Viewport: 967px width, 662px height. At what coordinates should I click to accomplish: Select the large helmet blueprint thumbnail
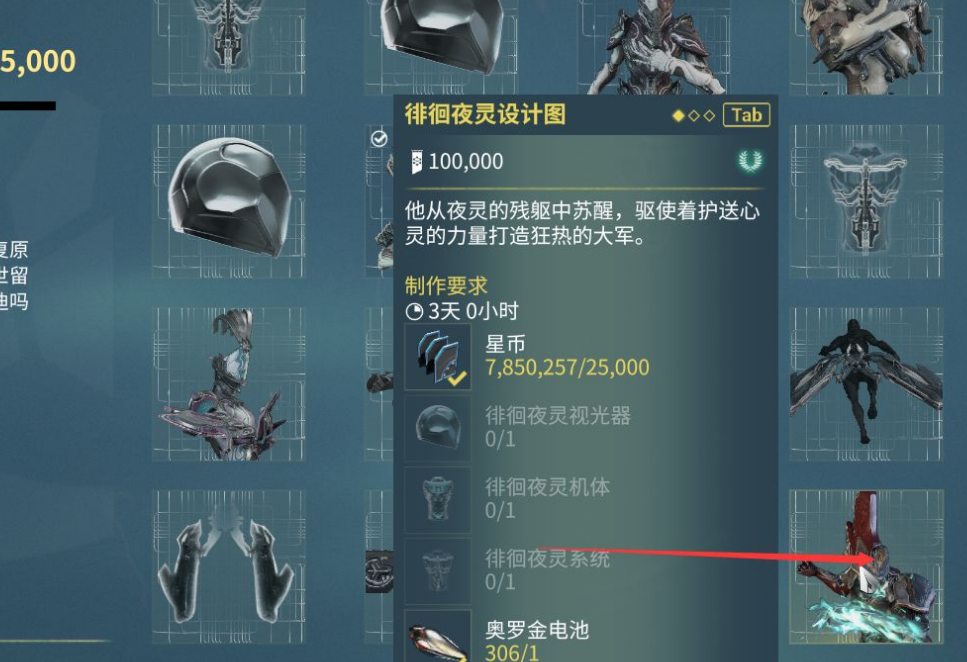(x=229, y=201)
